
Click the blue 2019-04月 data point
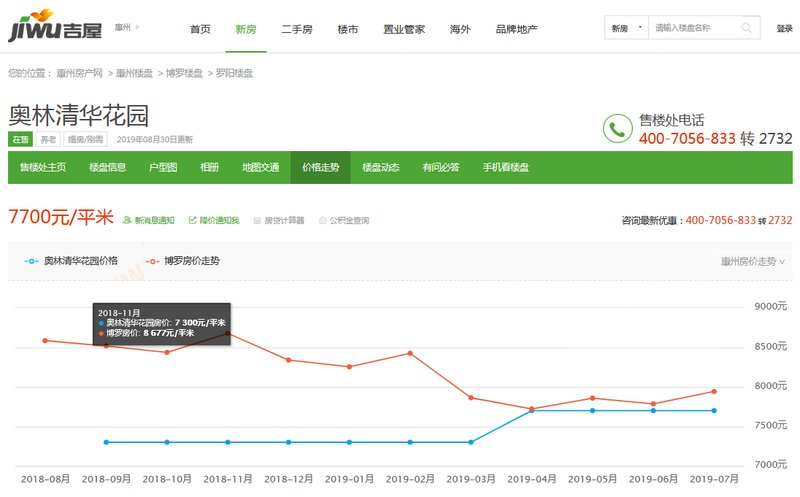coord(532,411)
